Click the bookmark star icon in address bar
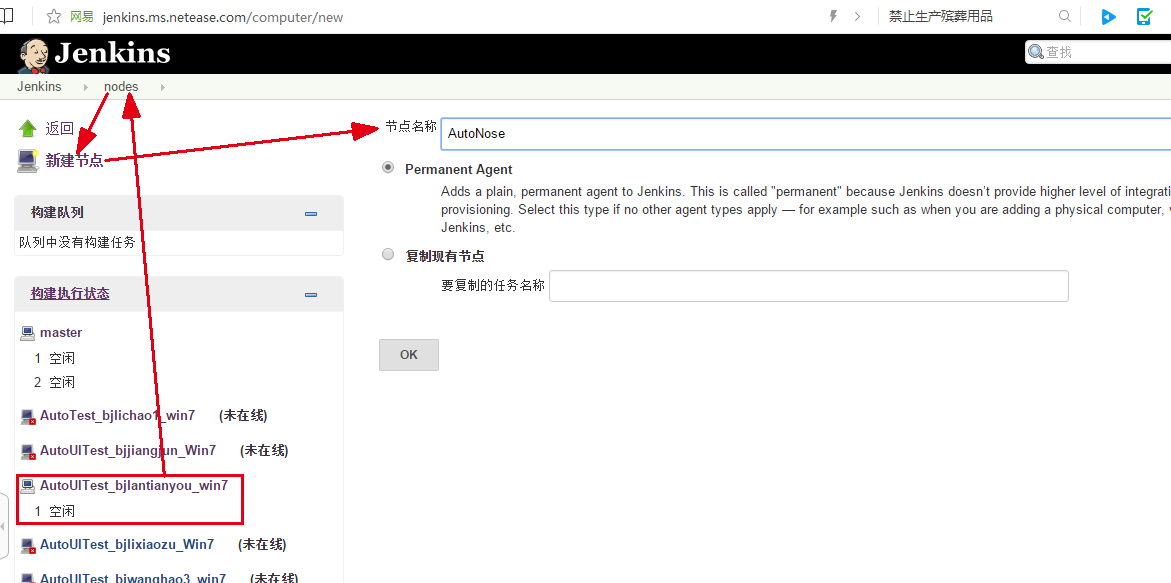The width and height of the screenshot is (1171, 583). click(54, 16)
